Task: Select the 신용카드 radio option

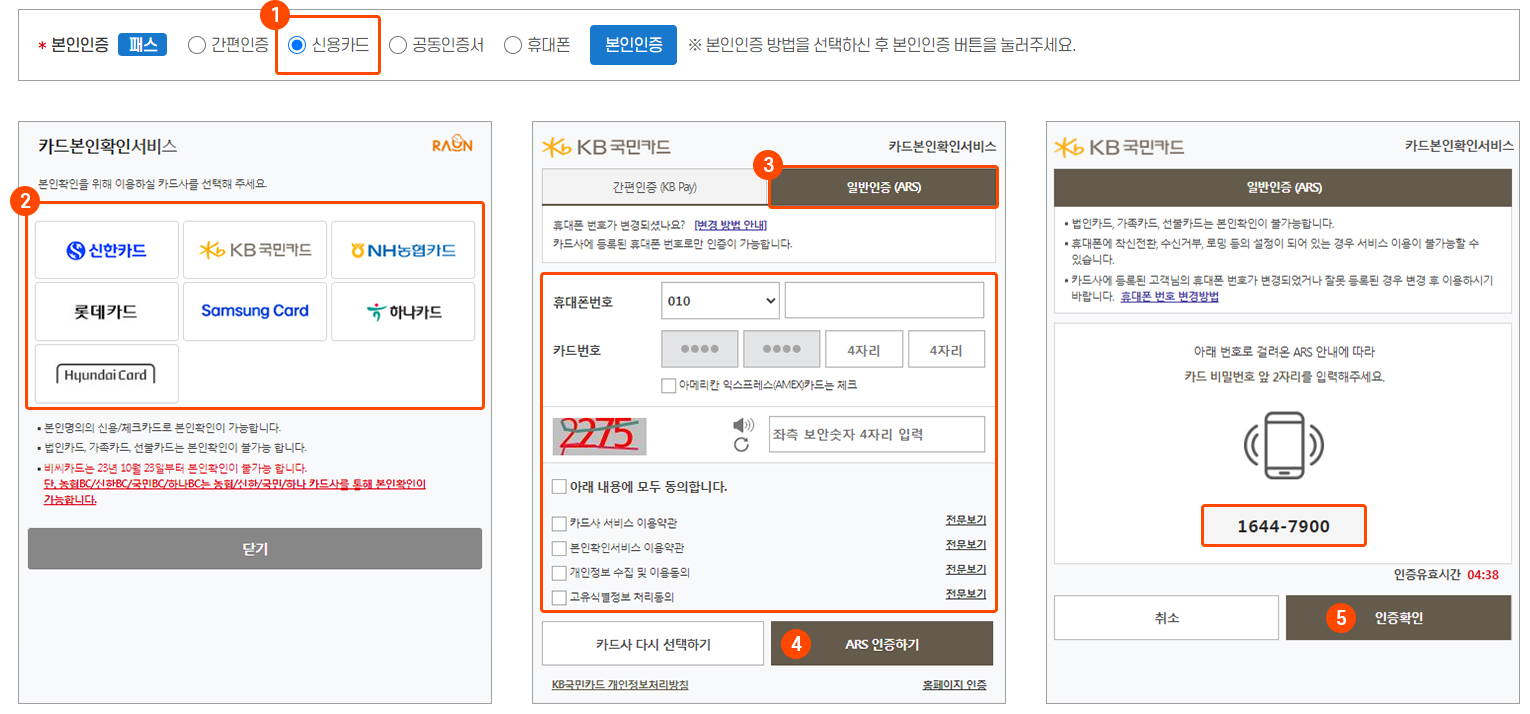Action: (297, 45)
